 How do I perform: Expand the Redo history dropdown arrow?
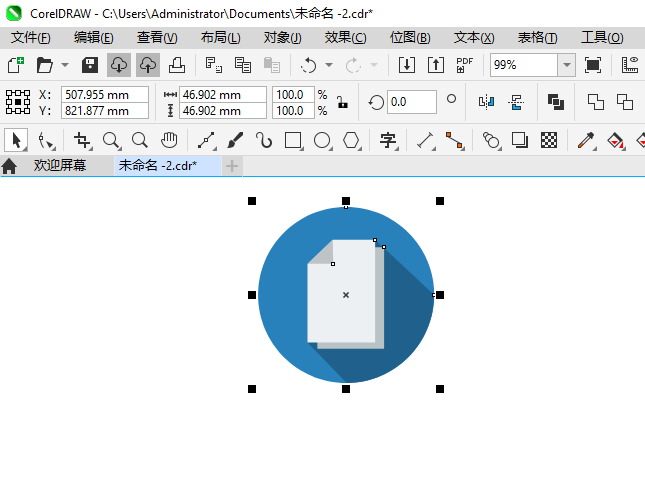pyautogui.click(x=374, y=65)
